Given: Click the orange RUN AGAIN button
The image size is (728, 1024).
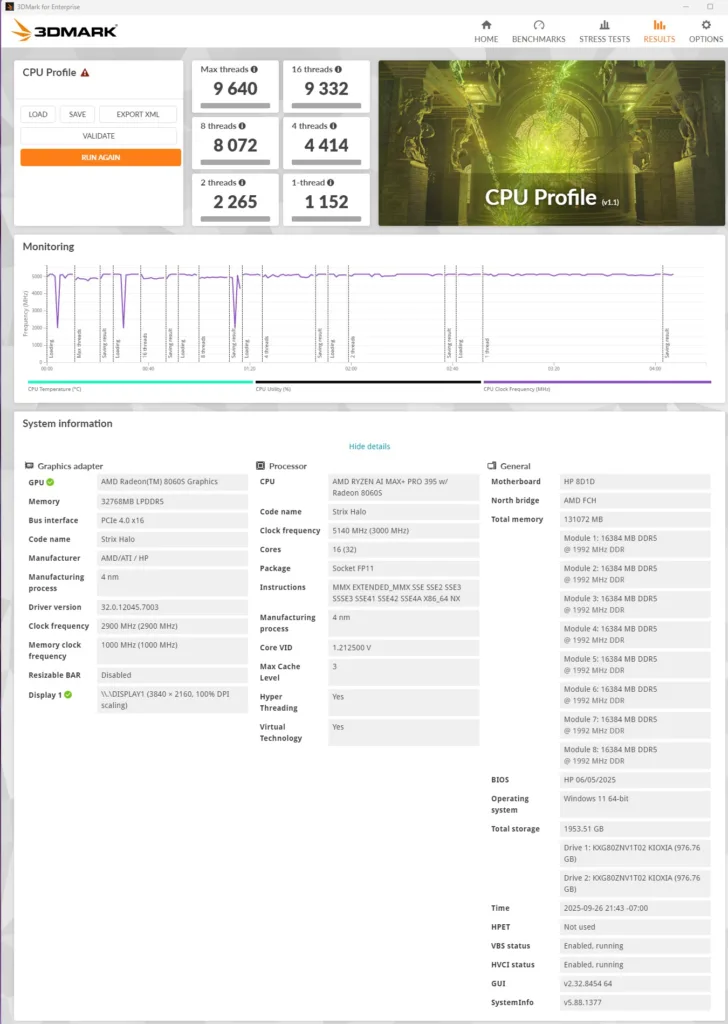Looking at the screenshot, I should pyautogui.click(x=101, y=158).
